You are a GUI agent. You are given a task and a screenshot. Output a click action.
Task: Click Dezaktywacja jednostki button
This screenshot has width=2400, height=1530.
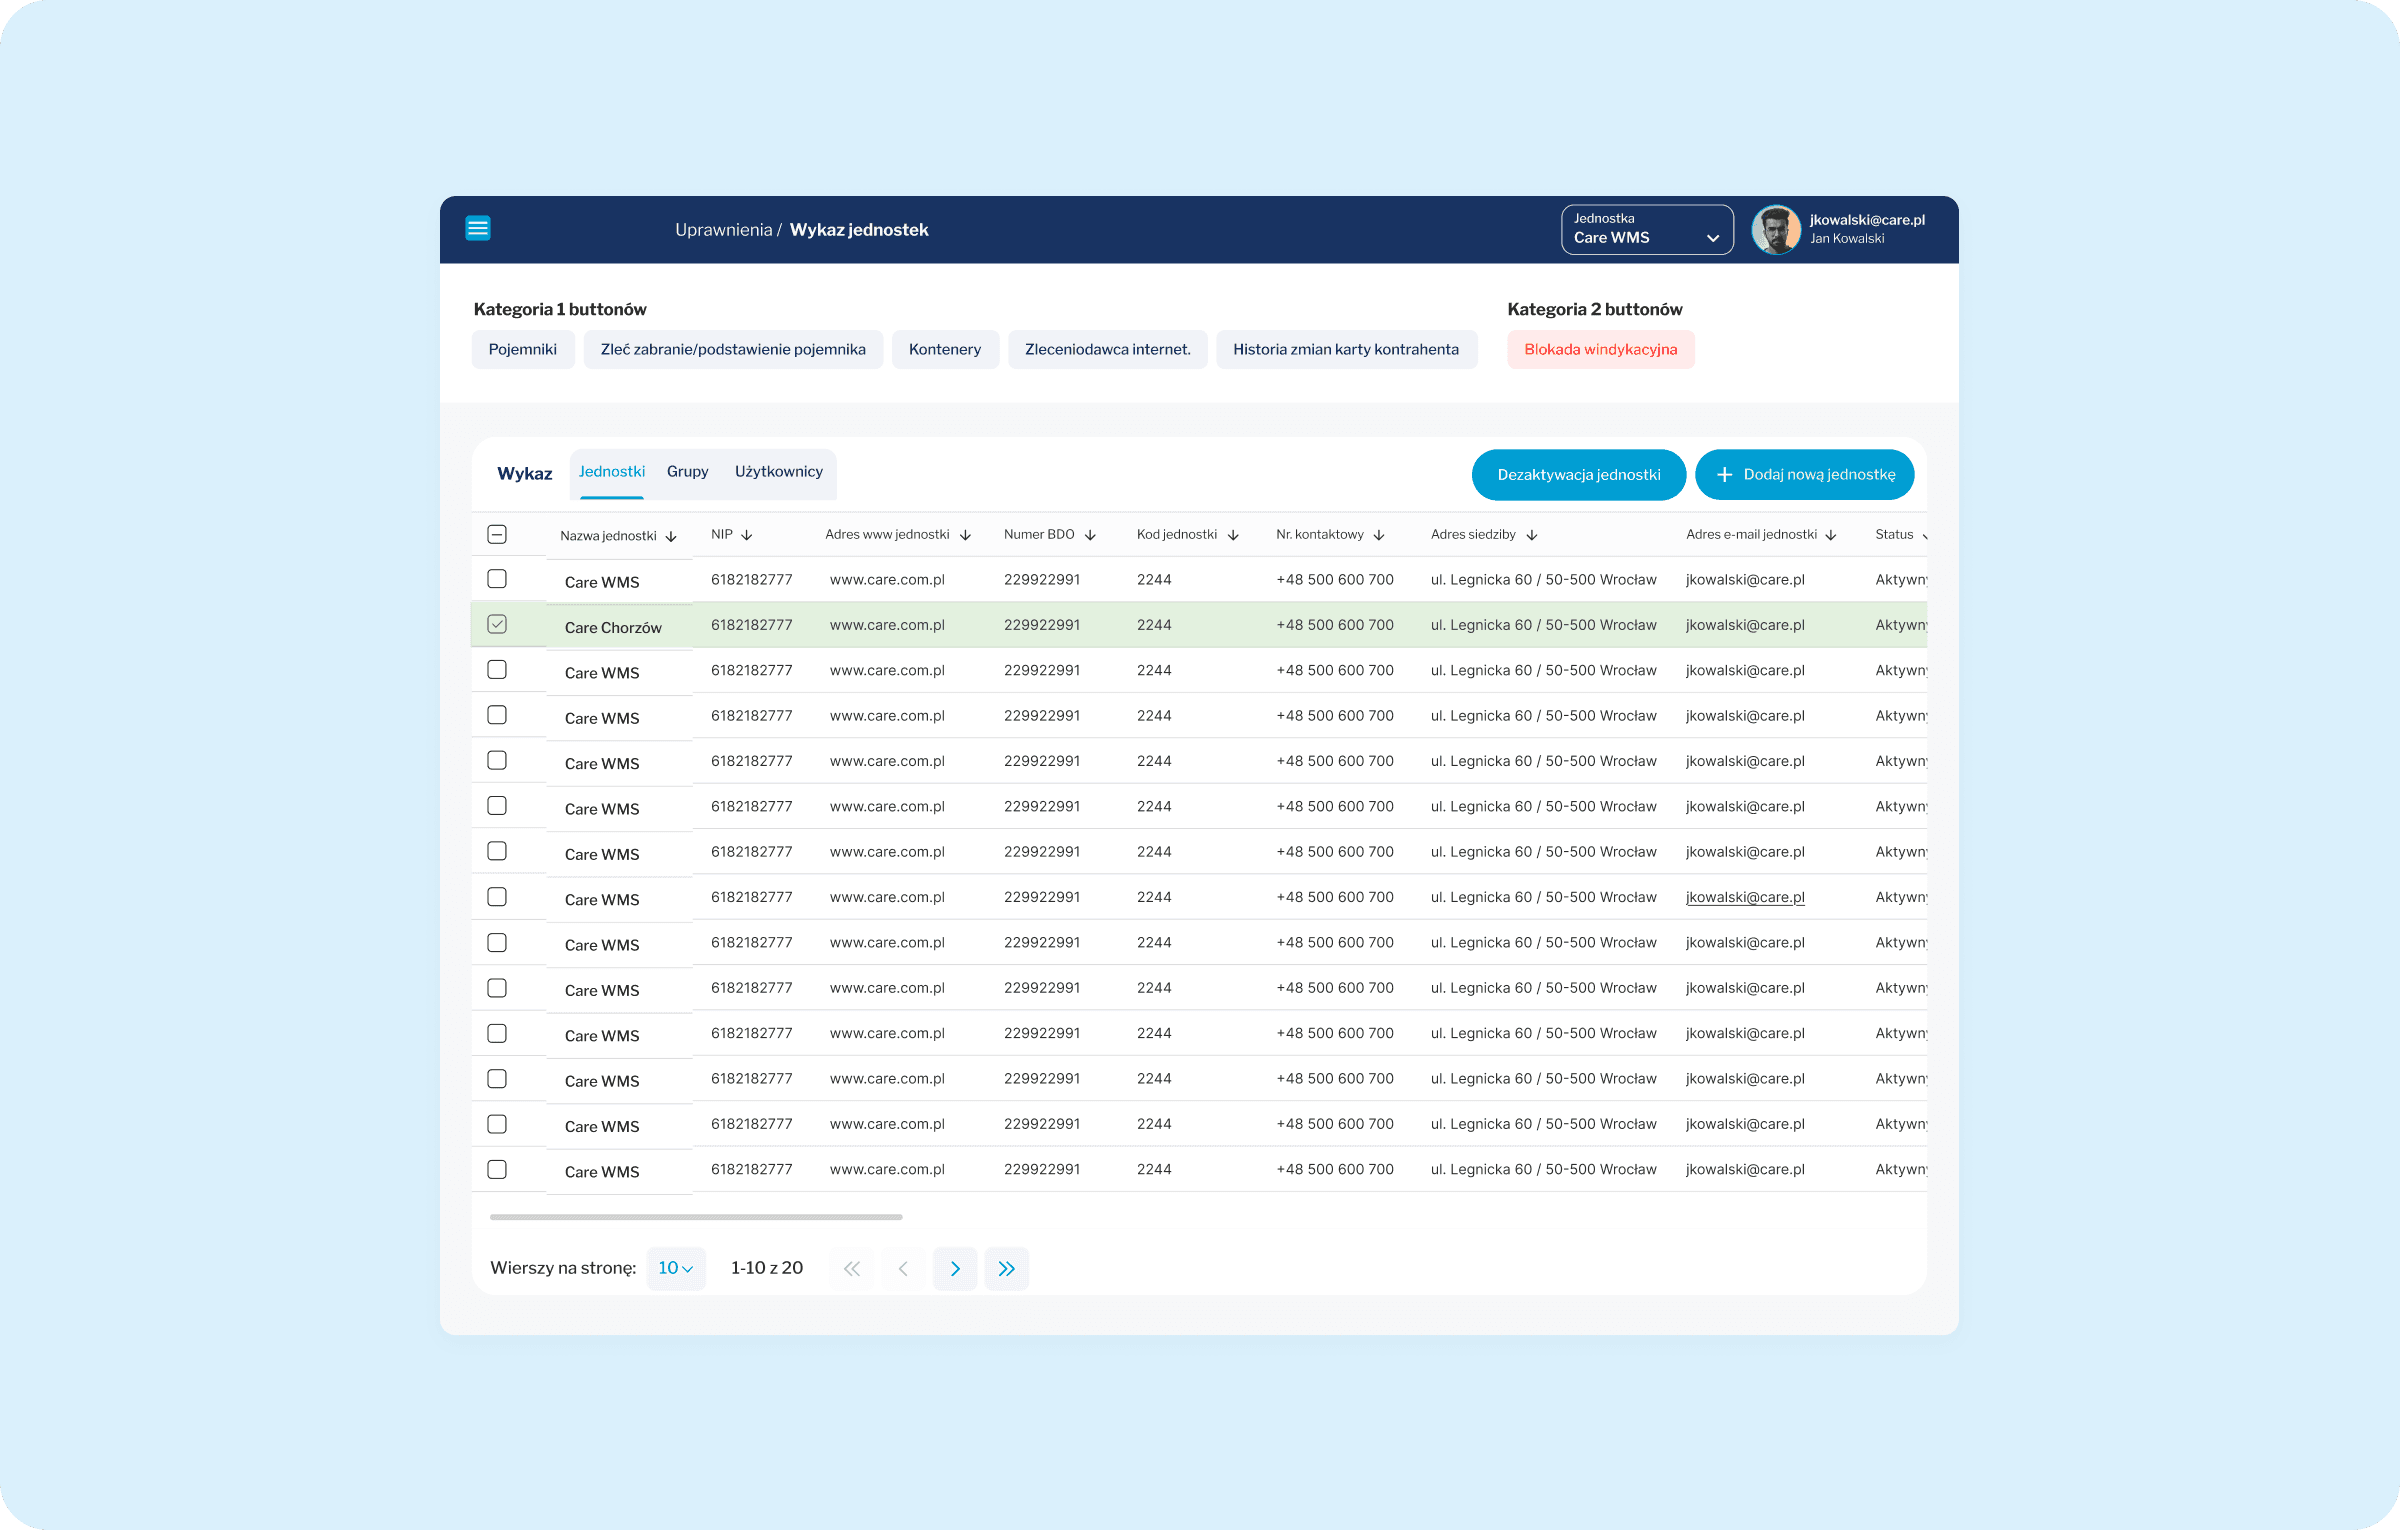coord(1579,475)
